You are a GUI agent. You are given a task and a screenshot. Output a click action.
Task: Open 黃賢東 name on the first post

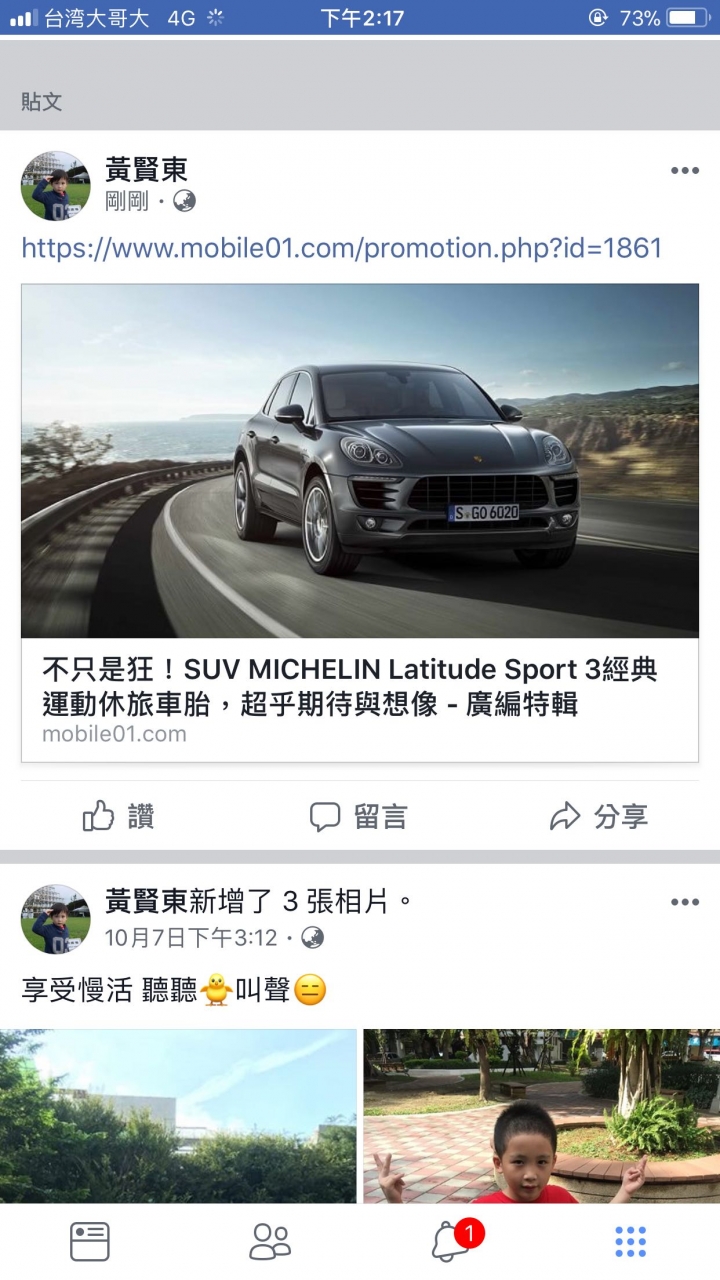point(146,169)
